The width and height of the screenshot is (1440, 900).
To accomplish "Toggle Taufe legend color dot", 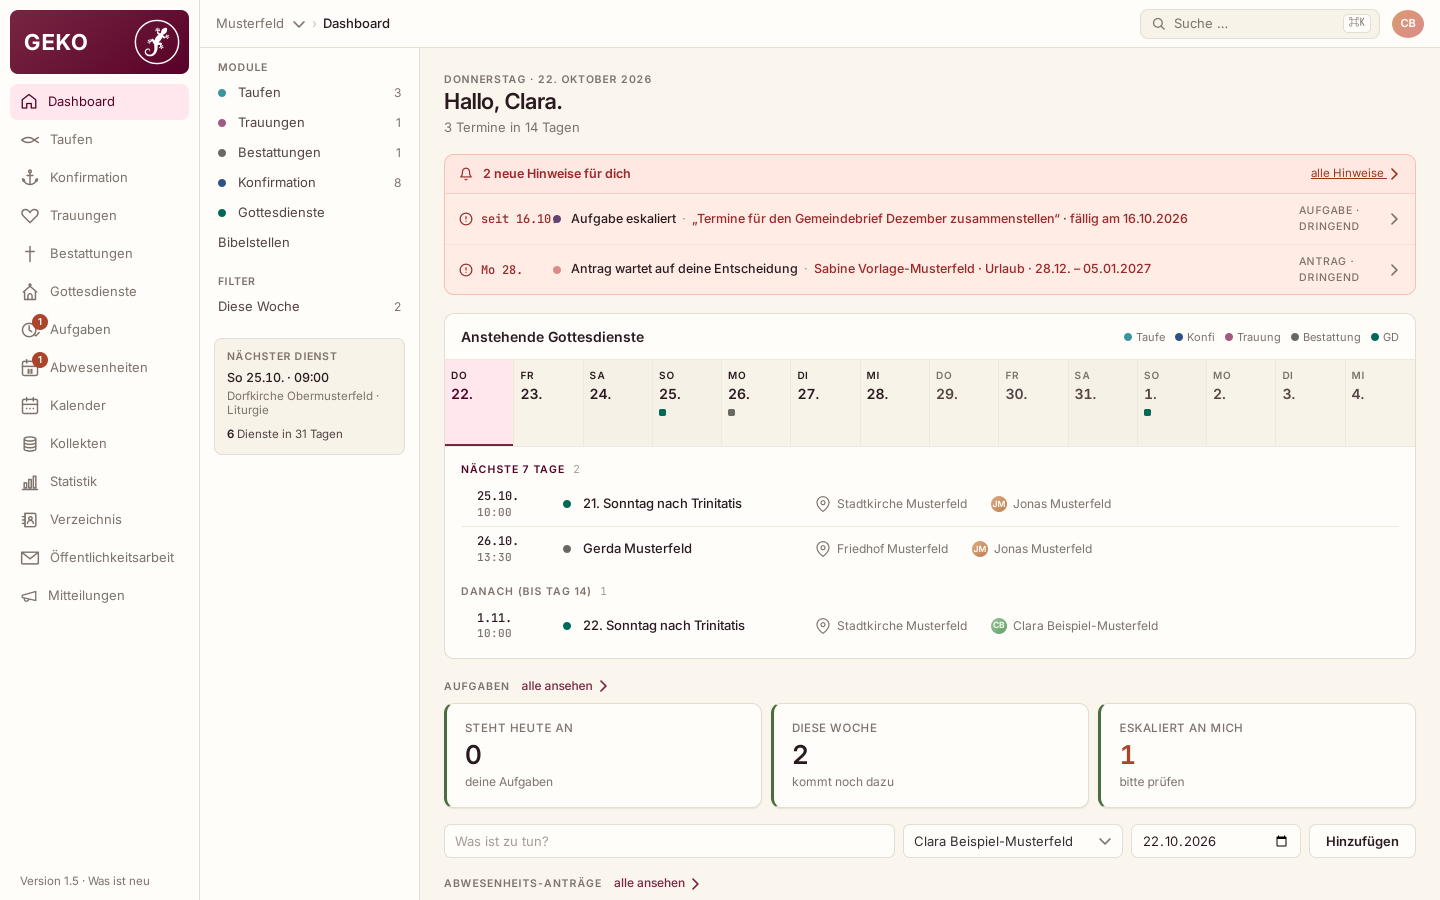I will click(1128, 337).
